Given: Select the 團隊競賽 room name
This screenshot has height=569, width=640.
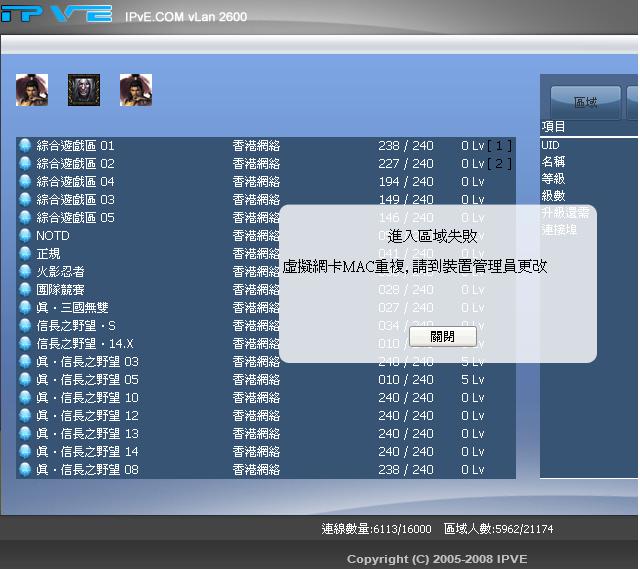Looking at the screenshot, I should 60,289.
